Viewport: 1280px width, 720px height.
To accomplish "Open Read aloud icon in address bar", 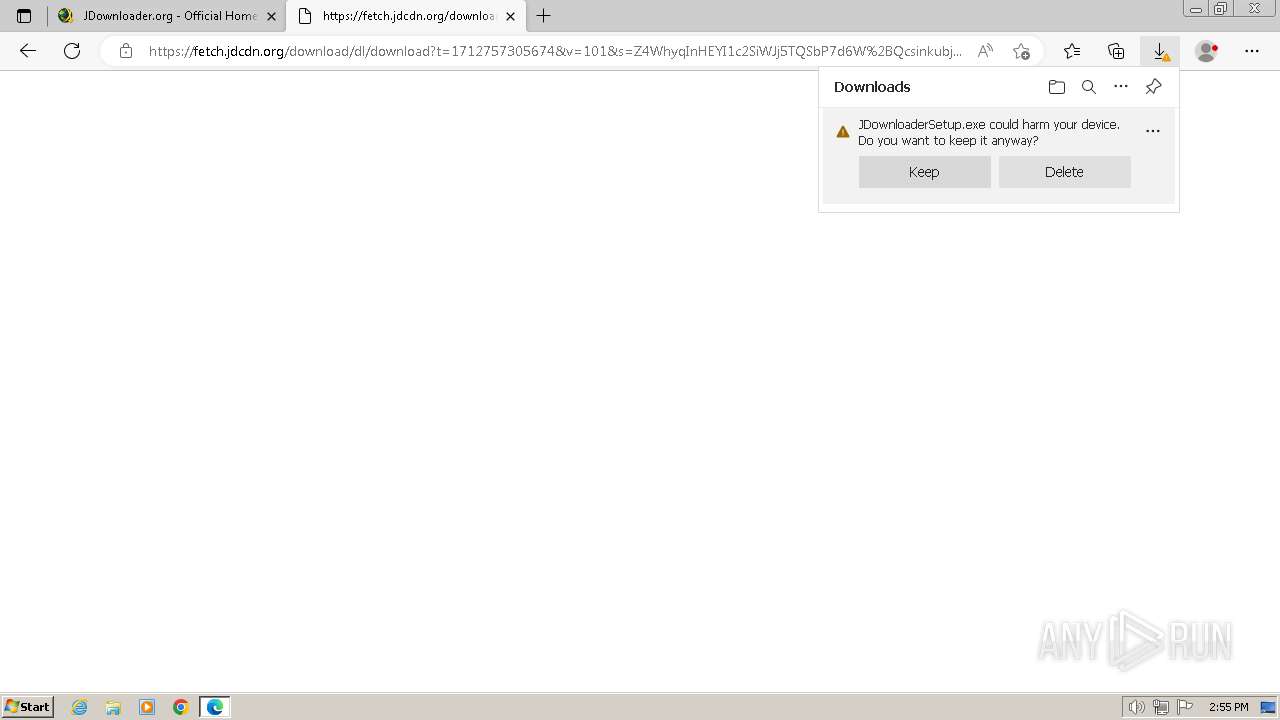I will (x=985, y=51).
